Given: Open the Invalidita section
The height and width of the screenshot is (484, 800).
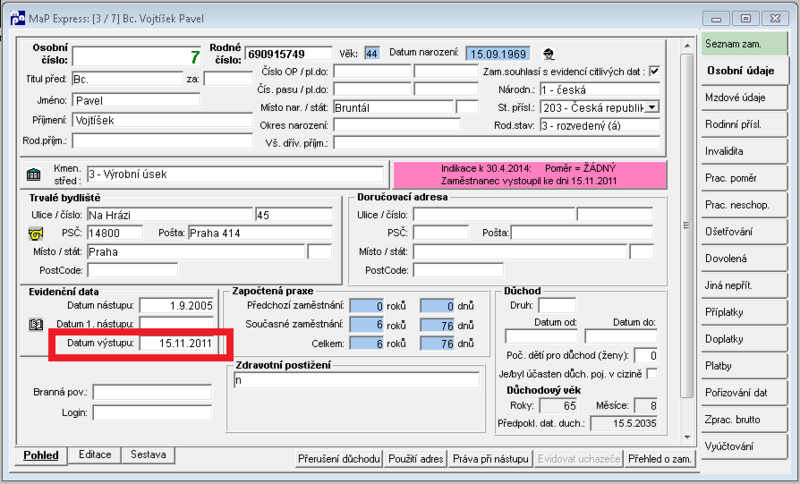Looking at the screenshot, I should tap(744, 151).
